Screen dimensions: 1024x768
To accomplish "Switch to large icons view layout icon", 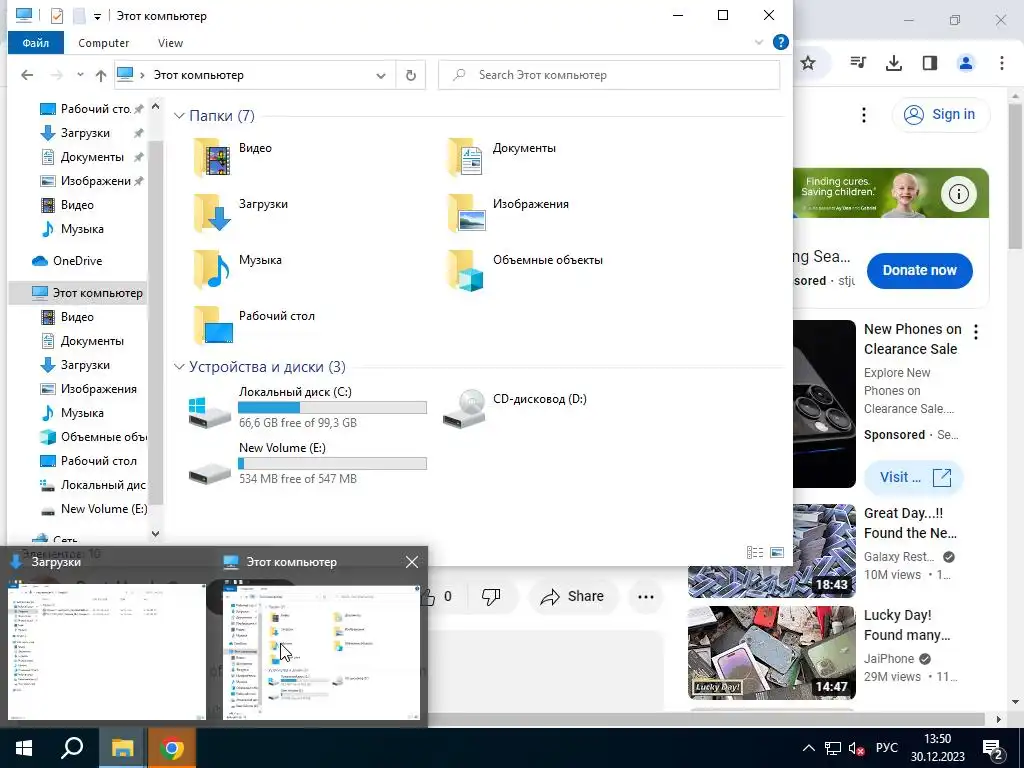I will (777, 552).
